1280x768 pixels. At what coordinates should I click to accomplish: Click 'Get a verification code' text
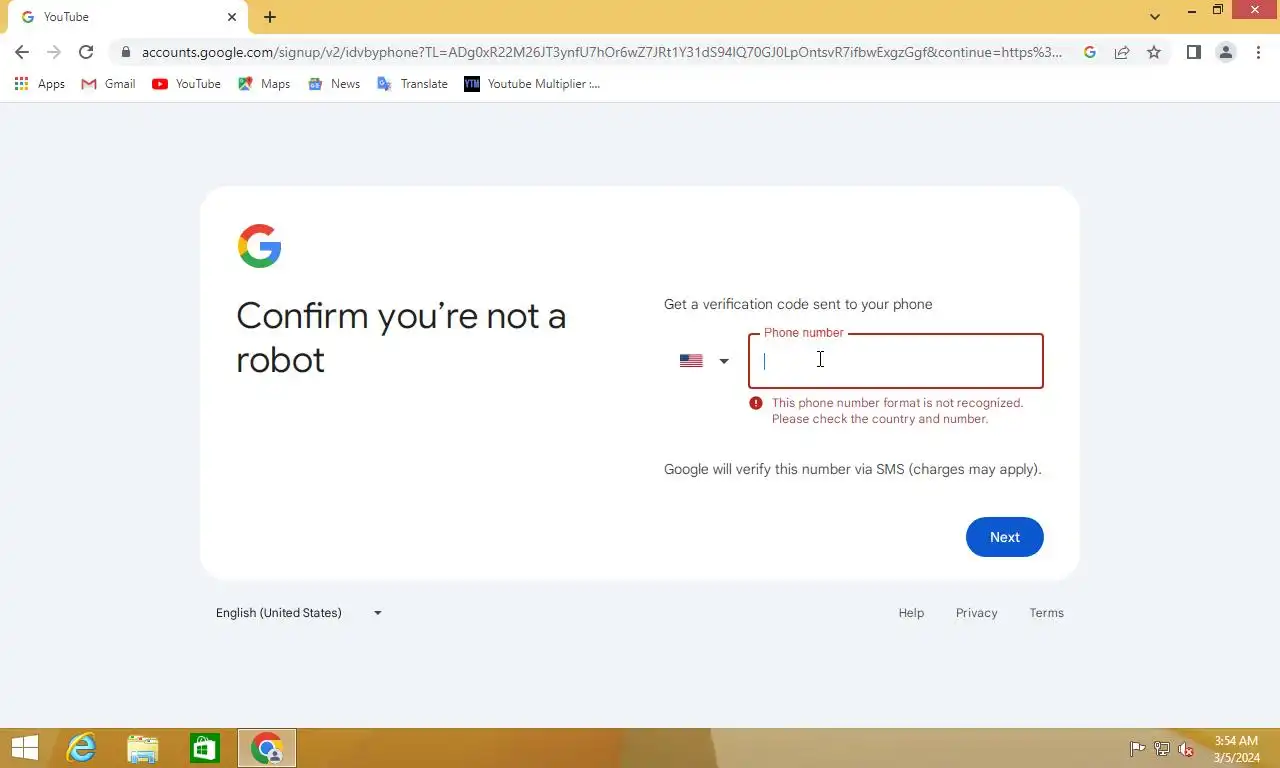coord(798,304)
